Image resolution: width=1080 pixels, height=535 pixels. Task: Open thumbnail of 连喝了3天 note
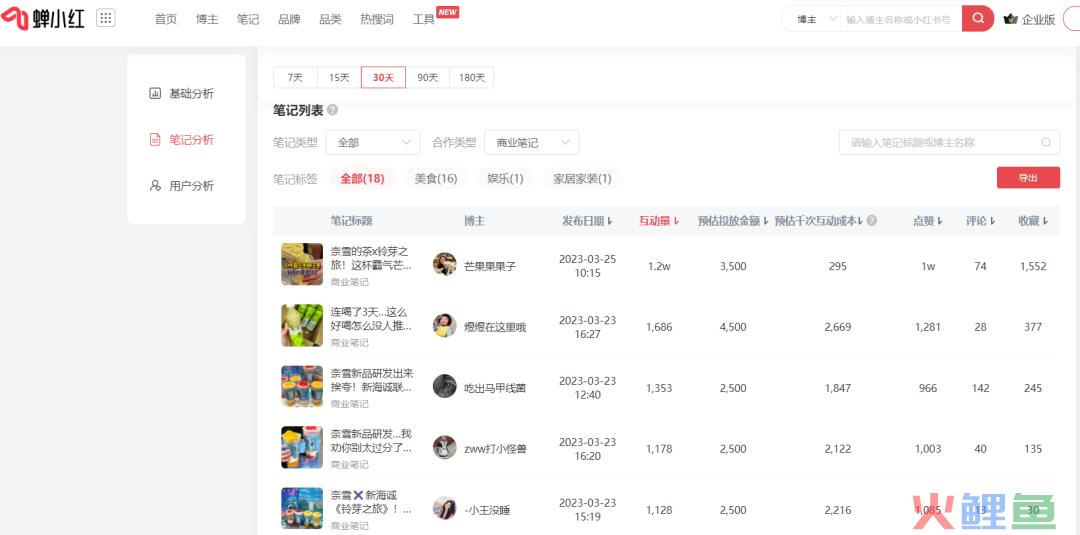click(302, 325)
